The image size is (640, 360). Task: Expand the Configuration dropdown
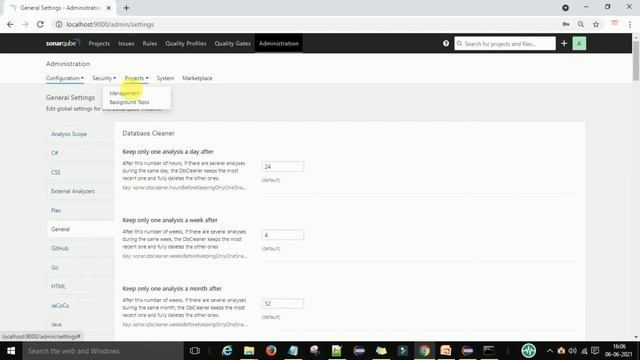pyautogui.click(x=64, y=78)
